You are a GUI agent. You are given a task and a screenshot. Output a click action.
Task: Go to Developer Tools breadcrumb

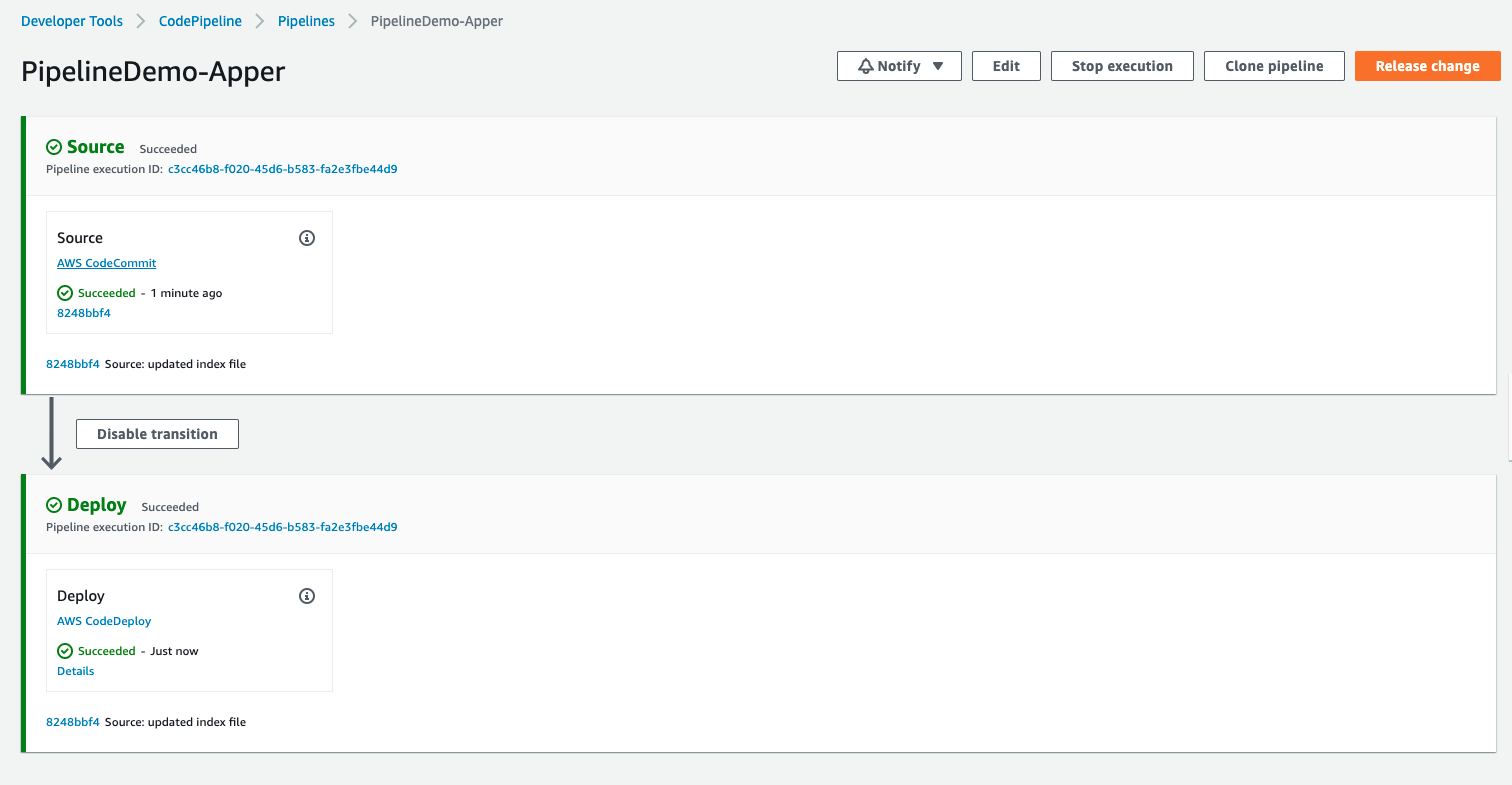click(x=72, y=21)
